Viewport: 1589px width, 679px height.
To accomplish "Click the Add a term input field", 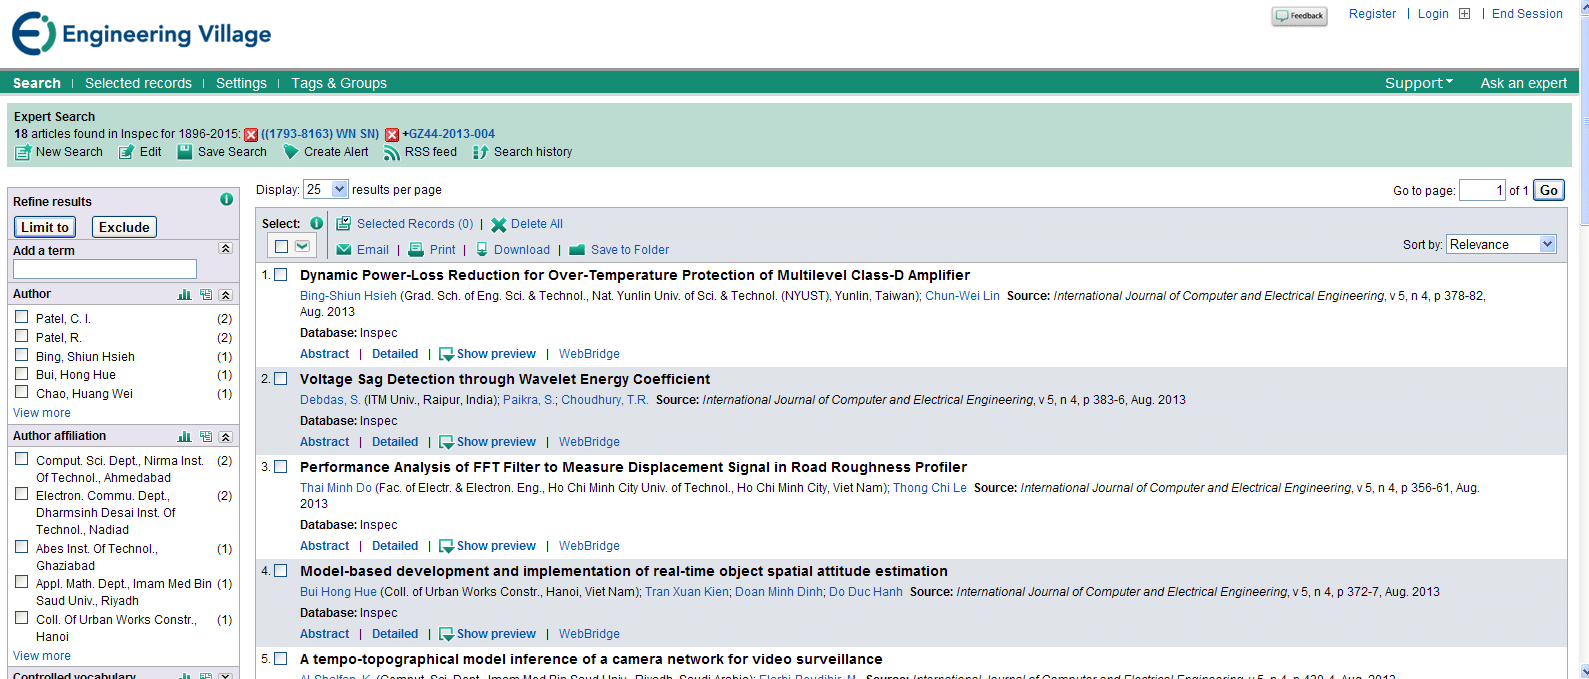I will point(105,269).
